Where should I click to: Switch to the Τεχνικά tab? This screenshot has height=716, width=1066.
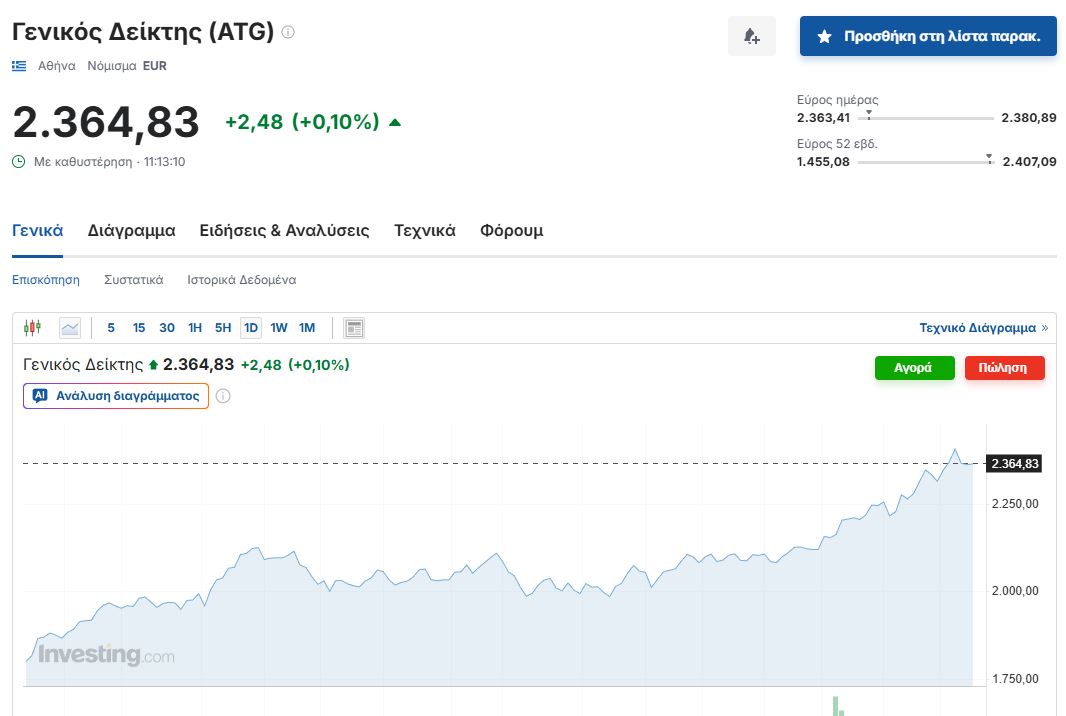point(424,231)
